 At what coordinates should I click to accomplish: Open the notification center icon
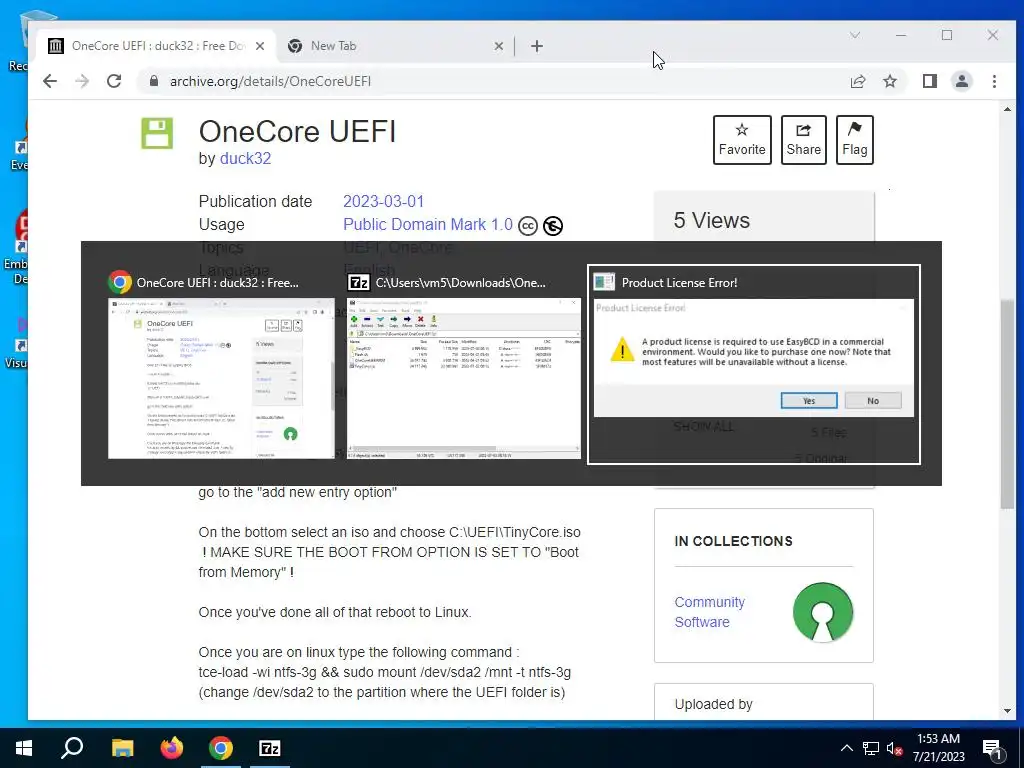[x=992, y=748]
